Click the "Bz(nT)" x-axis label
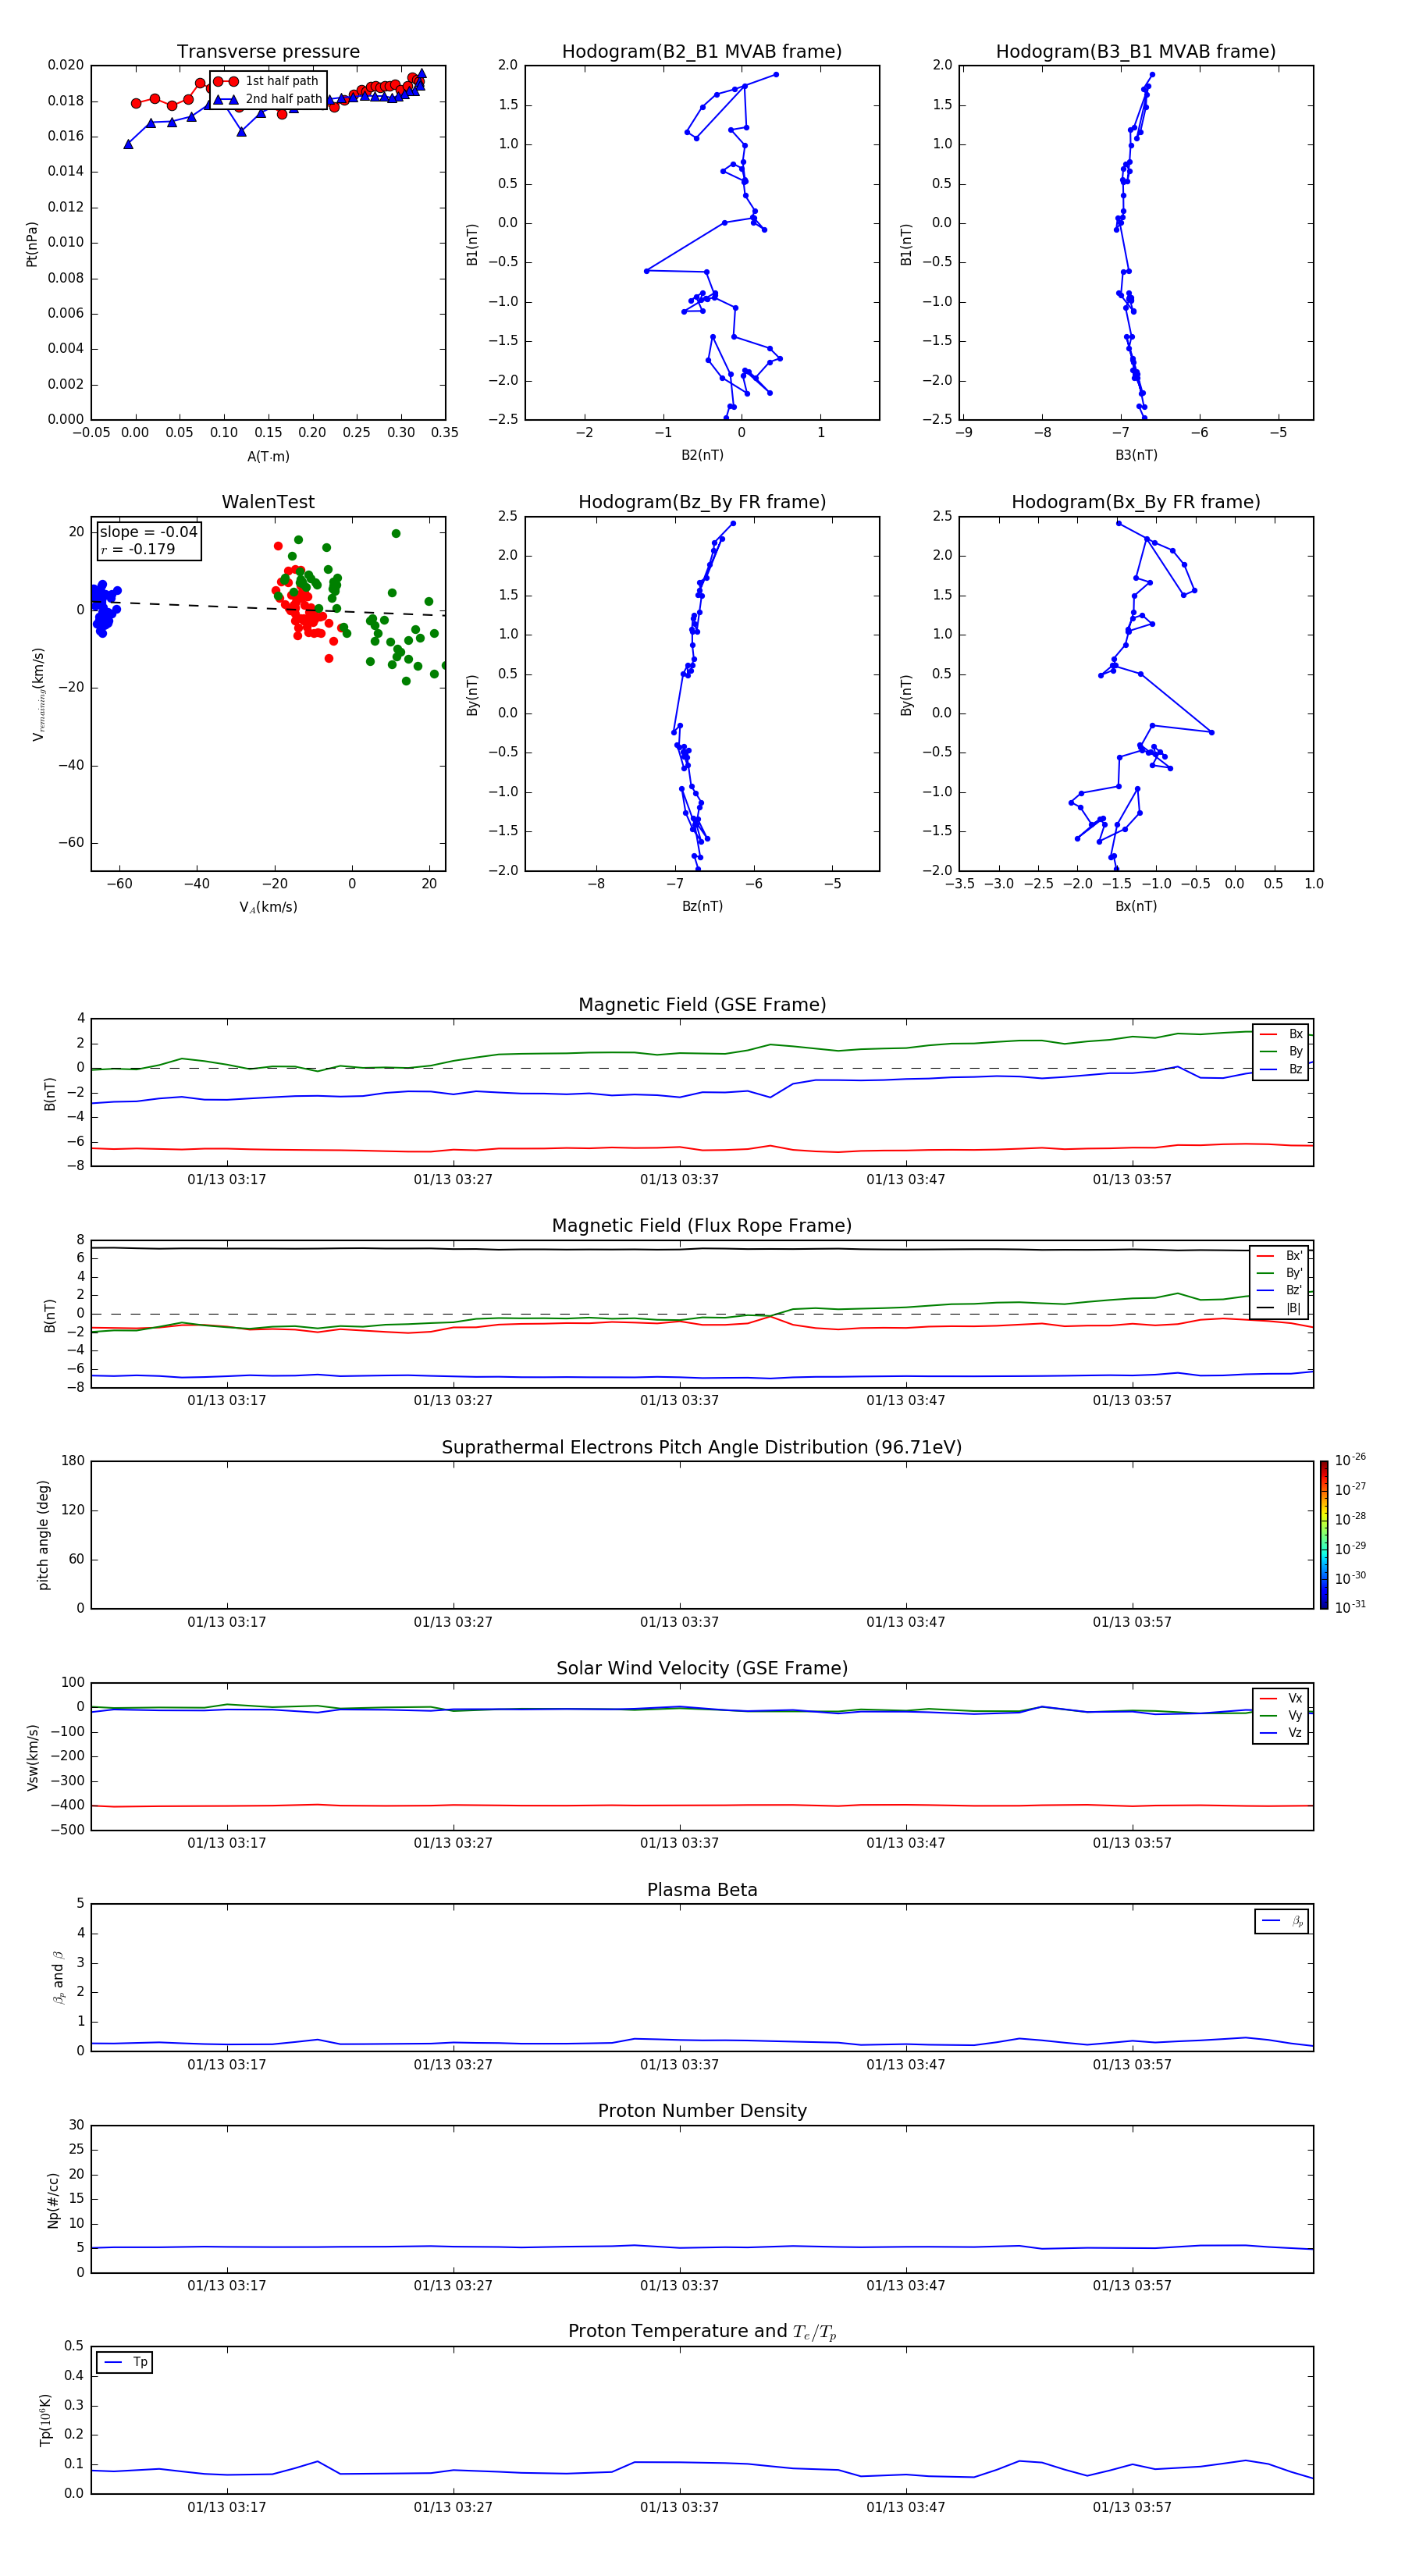Screen dimensions: 1405x2576 pyautogui.click(x=702, y=906)
